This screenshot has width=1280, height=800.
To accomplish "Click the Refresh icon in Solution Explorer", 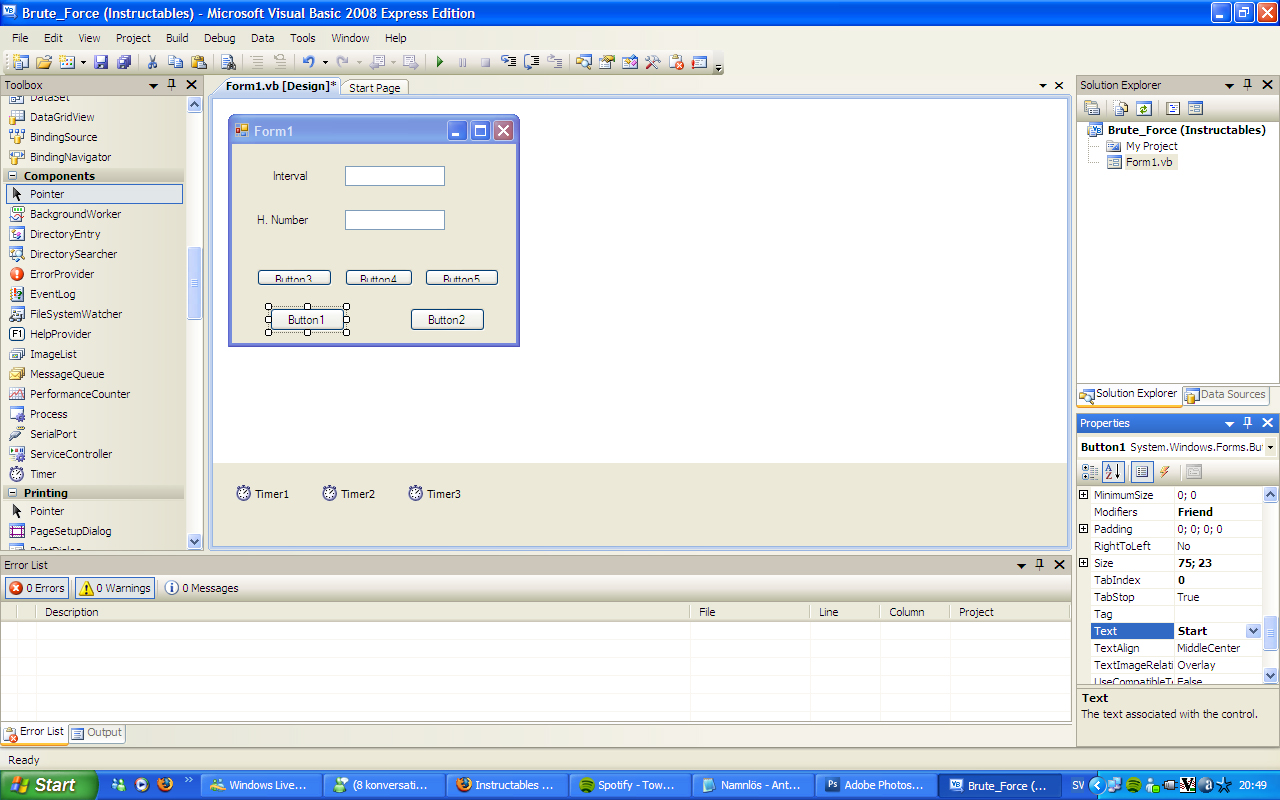I will pos(1143,108).
